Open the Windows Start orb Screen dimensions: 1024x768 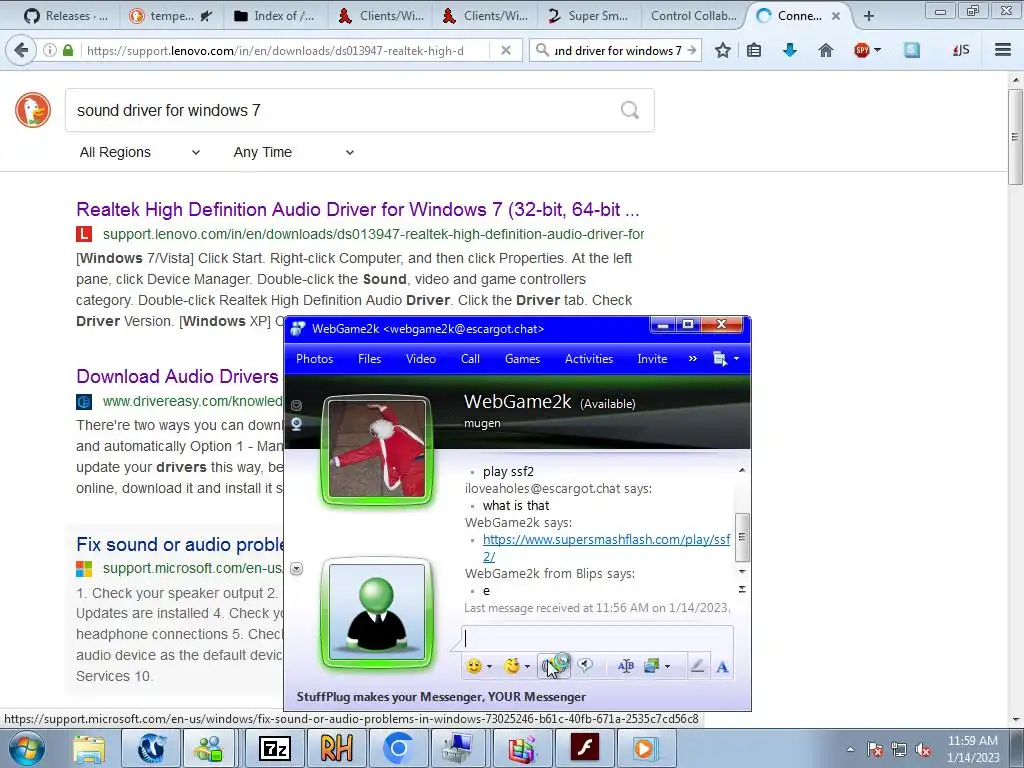coord(27,748)
